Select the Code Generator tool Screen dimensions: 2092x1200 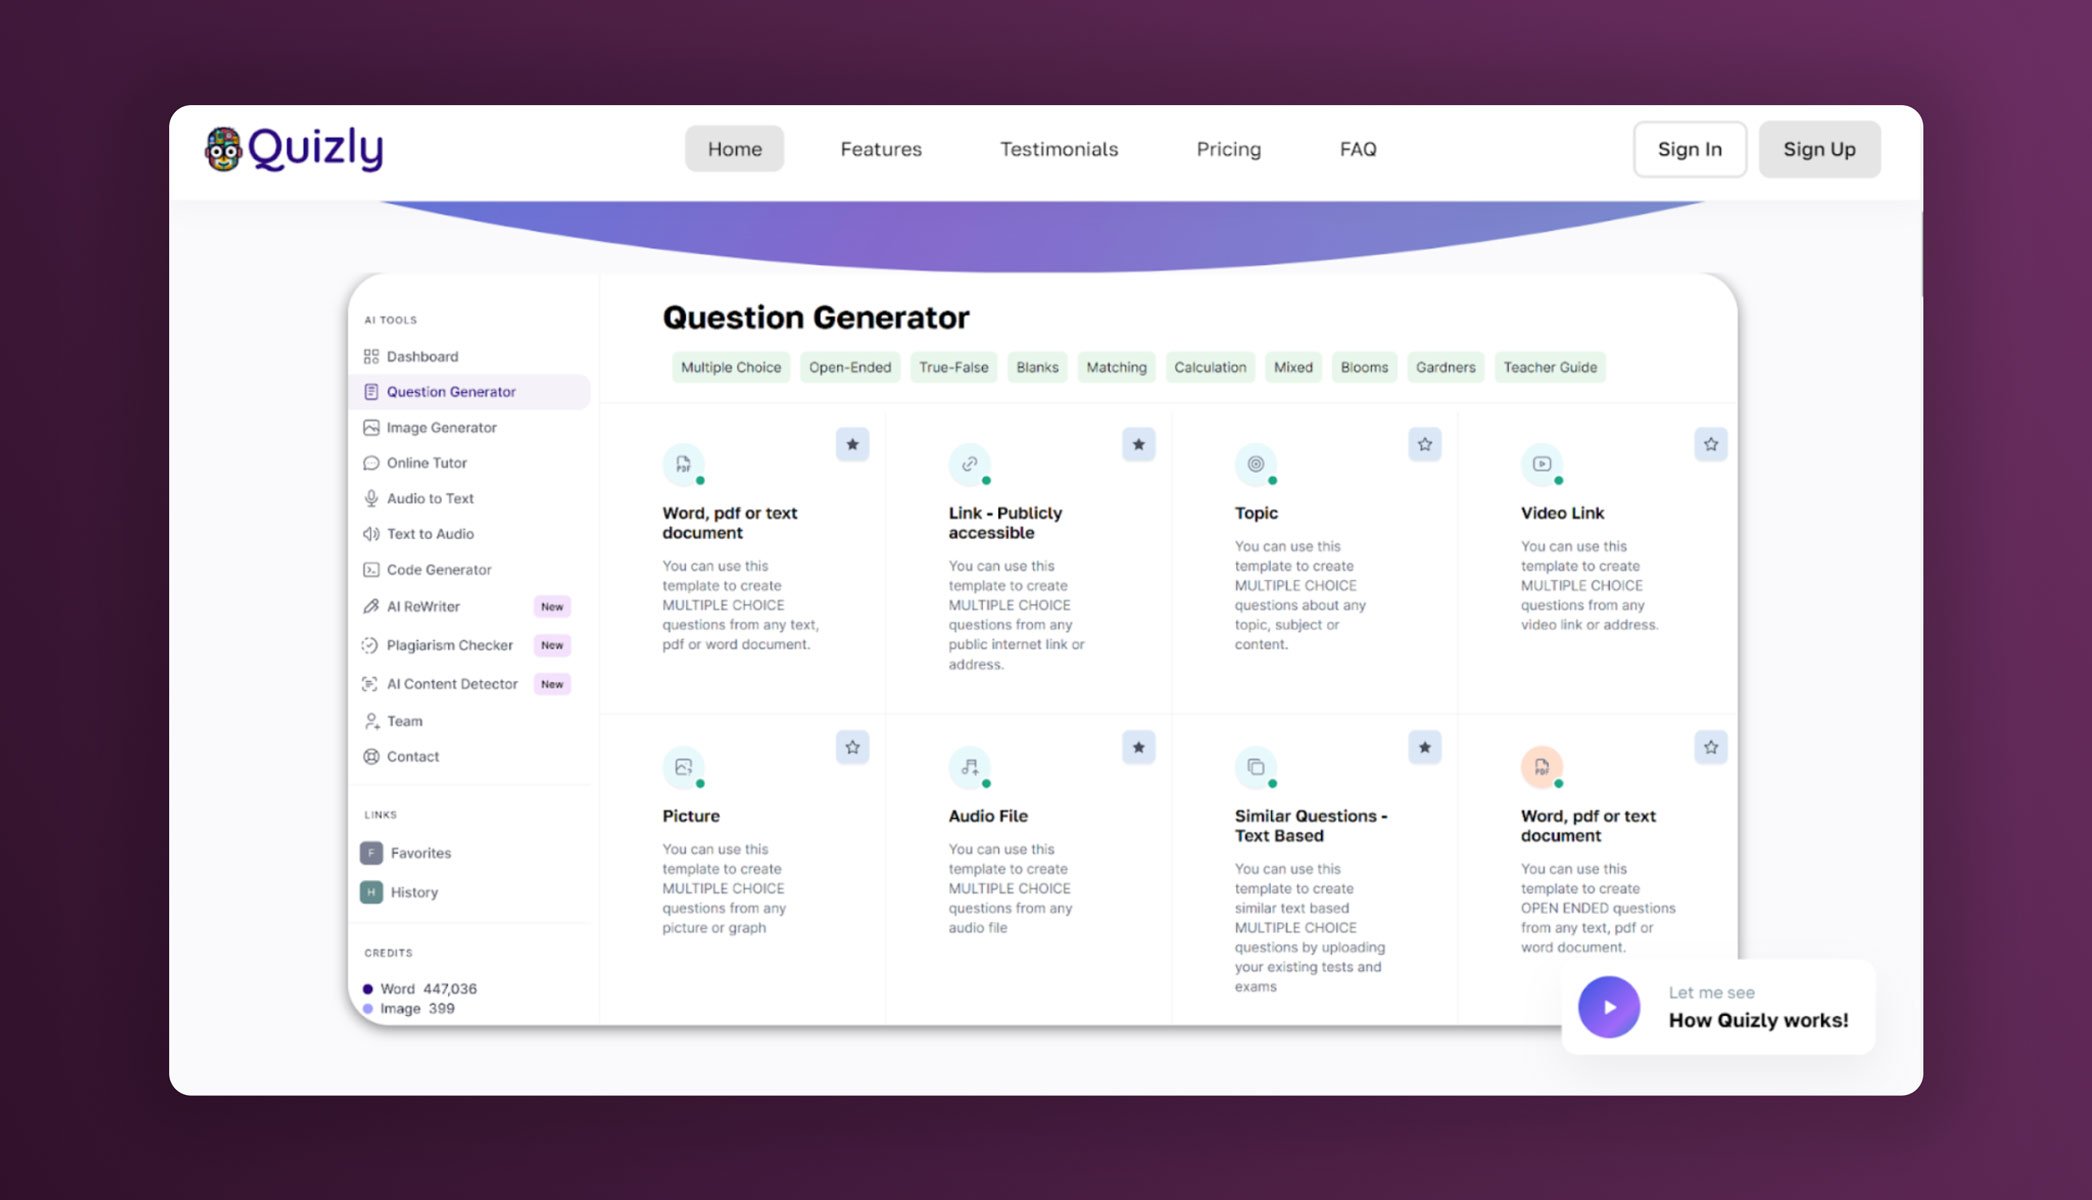tap(438, 569)
